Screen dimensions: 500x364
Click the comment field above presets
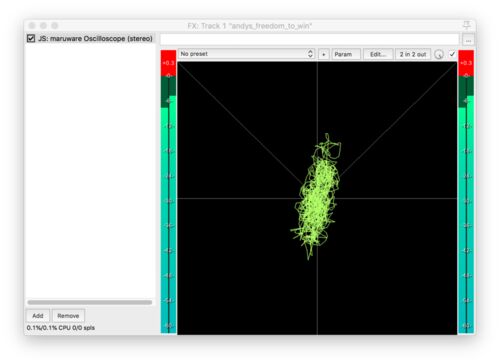click(x=310, y=39)
